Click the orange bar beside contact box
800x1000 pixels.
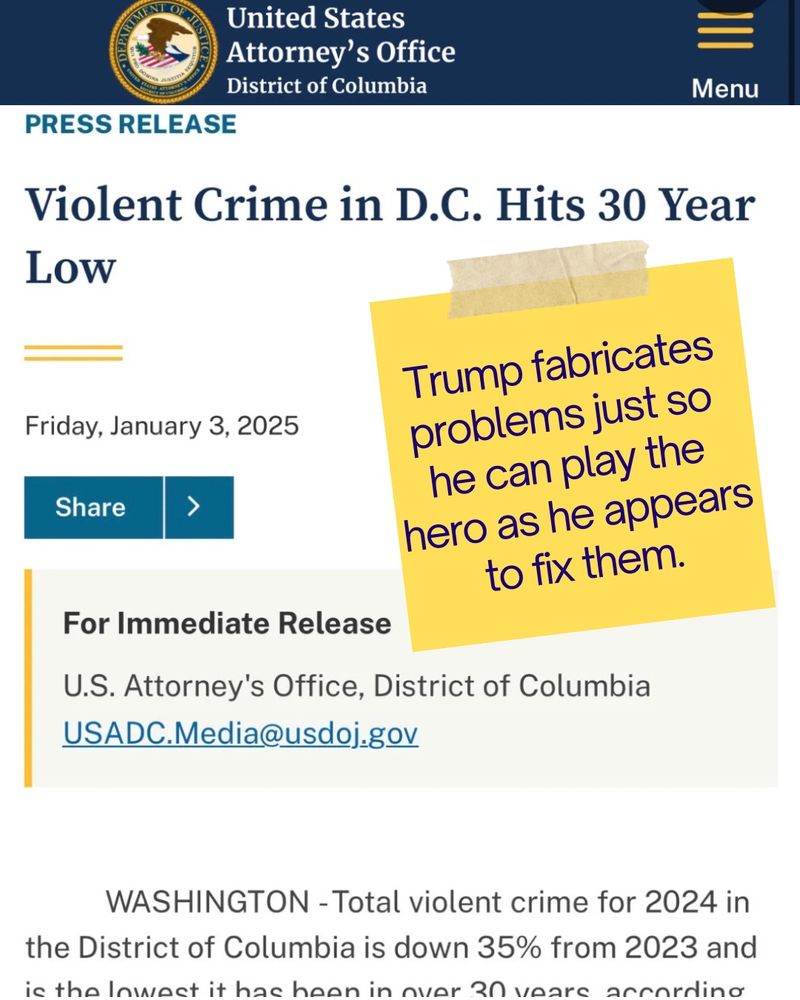click(x=28, y=678)
